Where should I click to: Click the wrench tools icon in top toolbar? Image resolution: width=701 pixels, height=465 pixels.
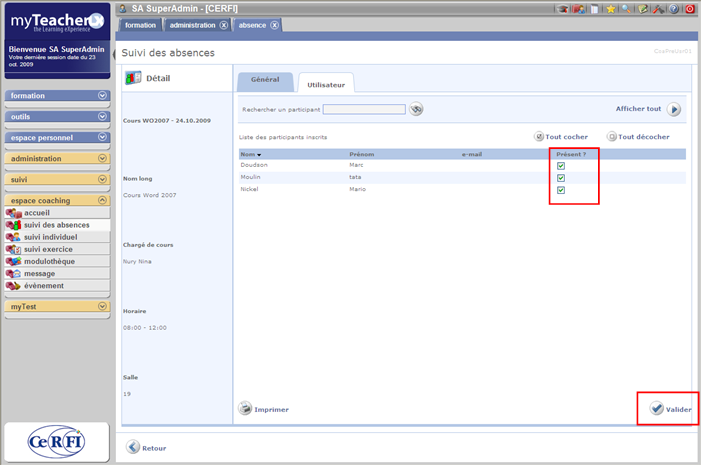[657, 8]
